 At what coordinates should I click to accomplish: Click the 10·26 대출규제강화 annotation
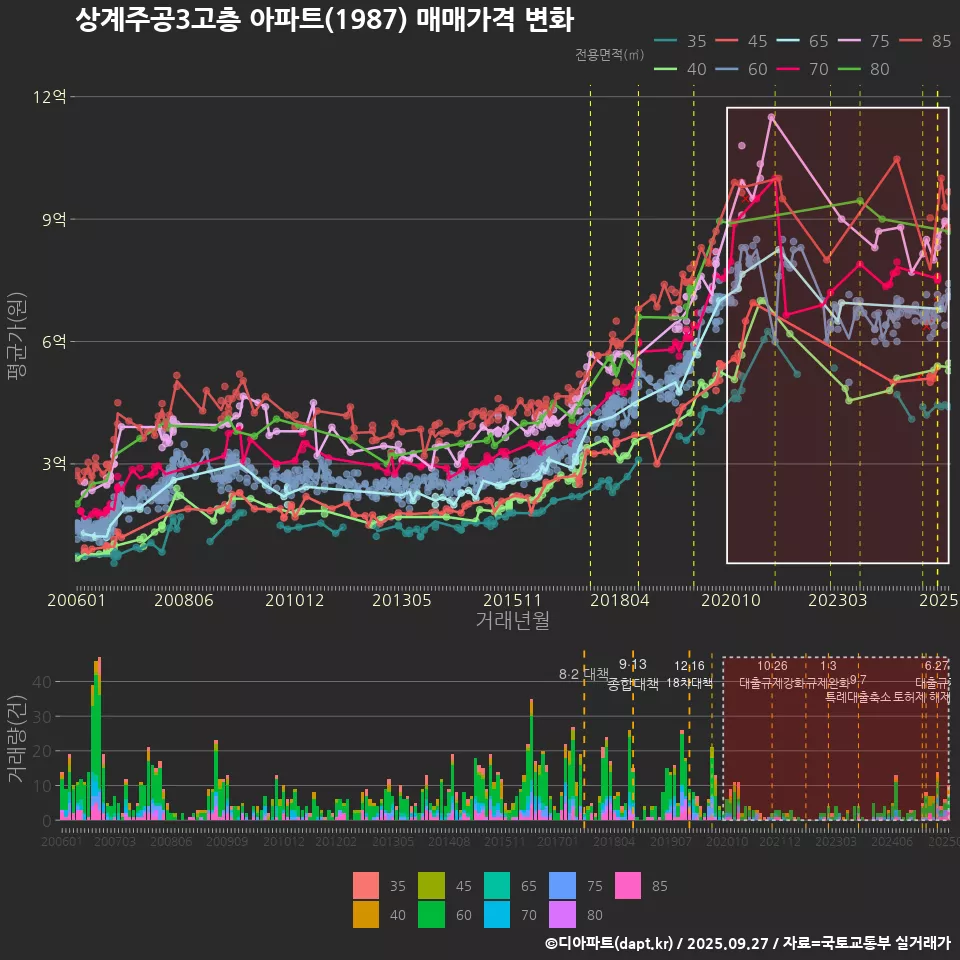(x=772, y=675)
